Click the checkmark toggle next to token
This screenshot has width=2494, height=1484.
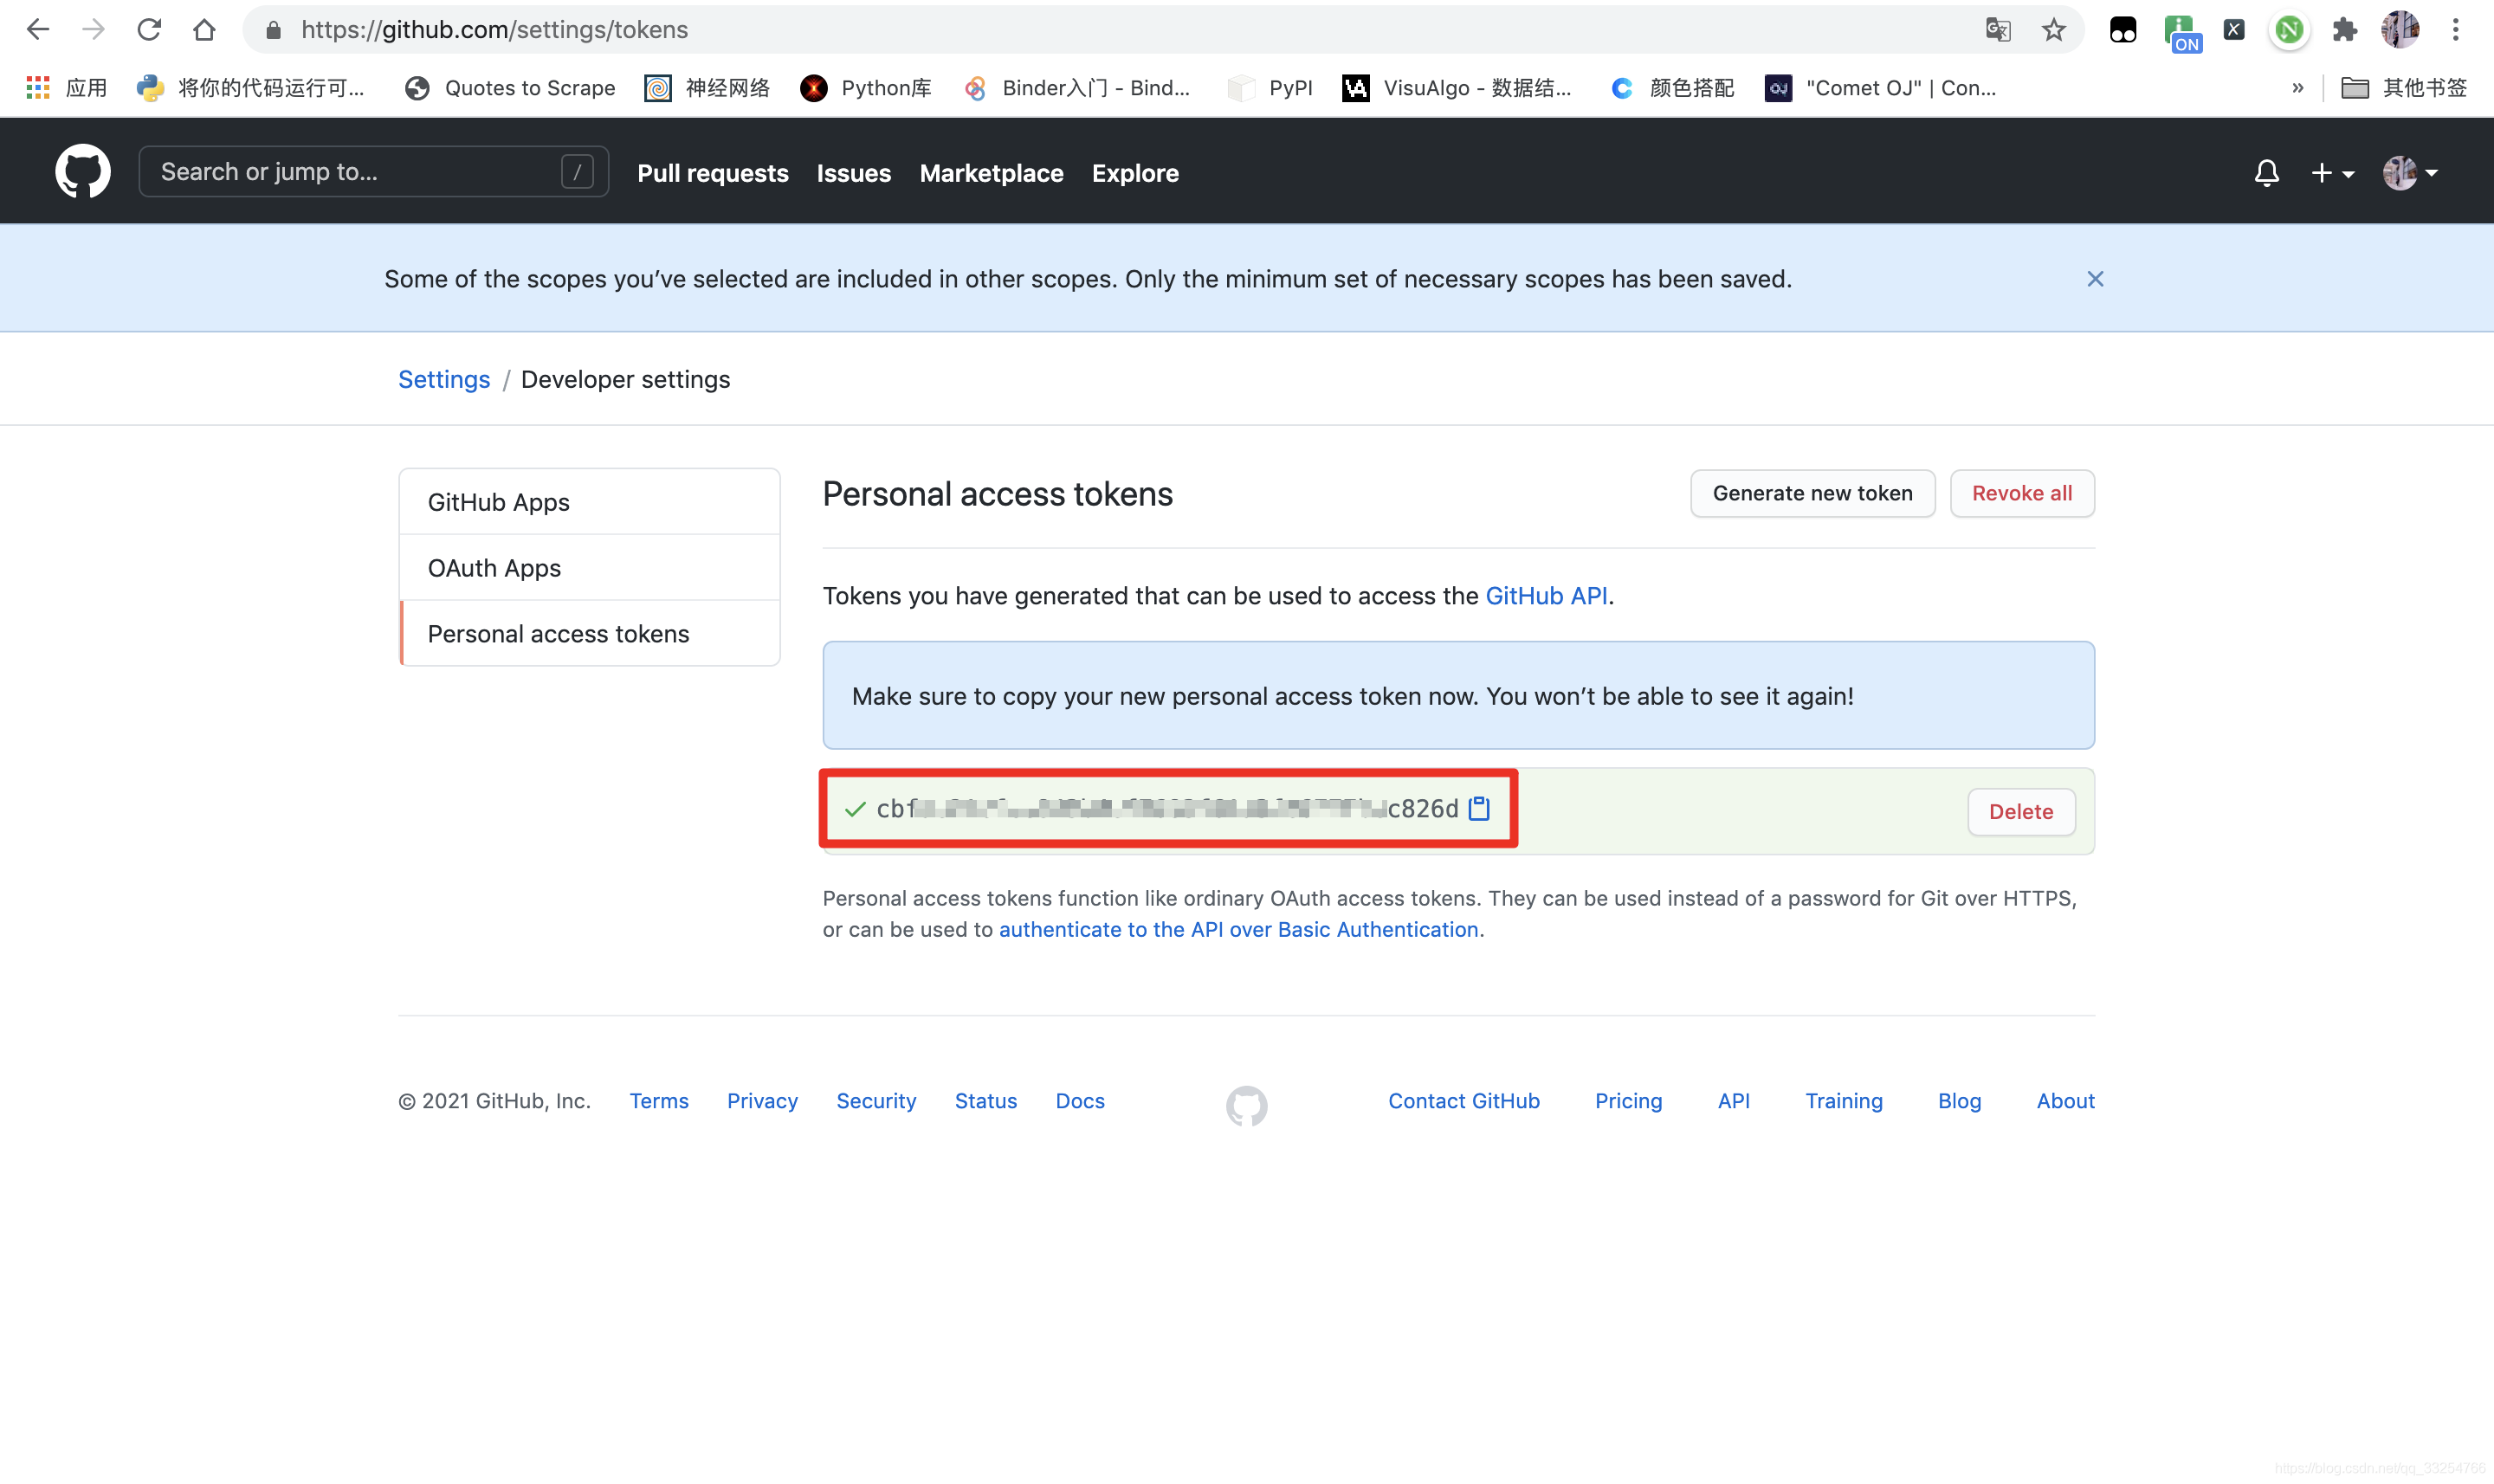click(856, 810)
